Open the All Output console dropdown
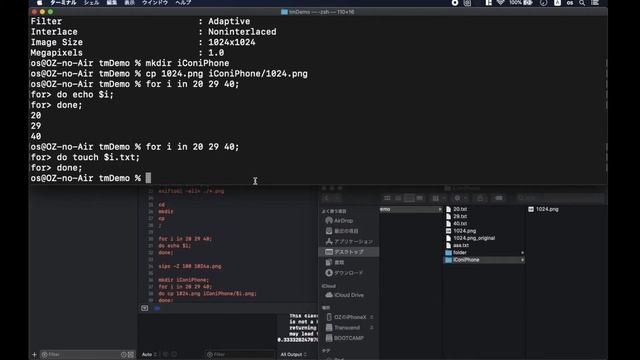This screenshot has width=640, height=360. click(x=293, y=354)
